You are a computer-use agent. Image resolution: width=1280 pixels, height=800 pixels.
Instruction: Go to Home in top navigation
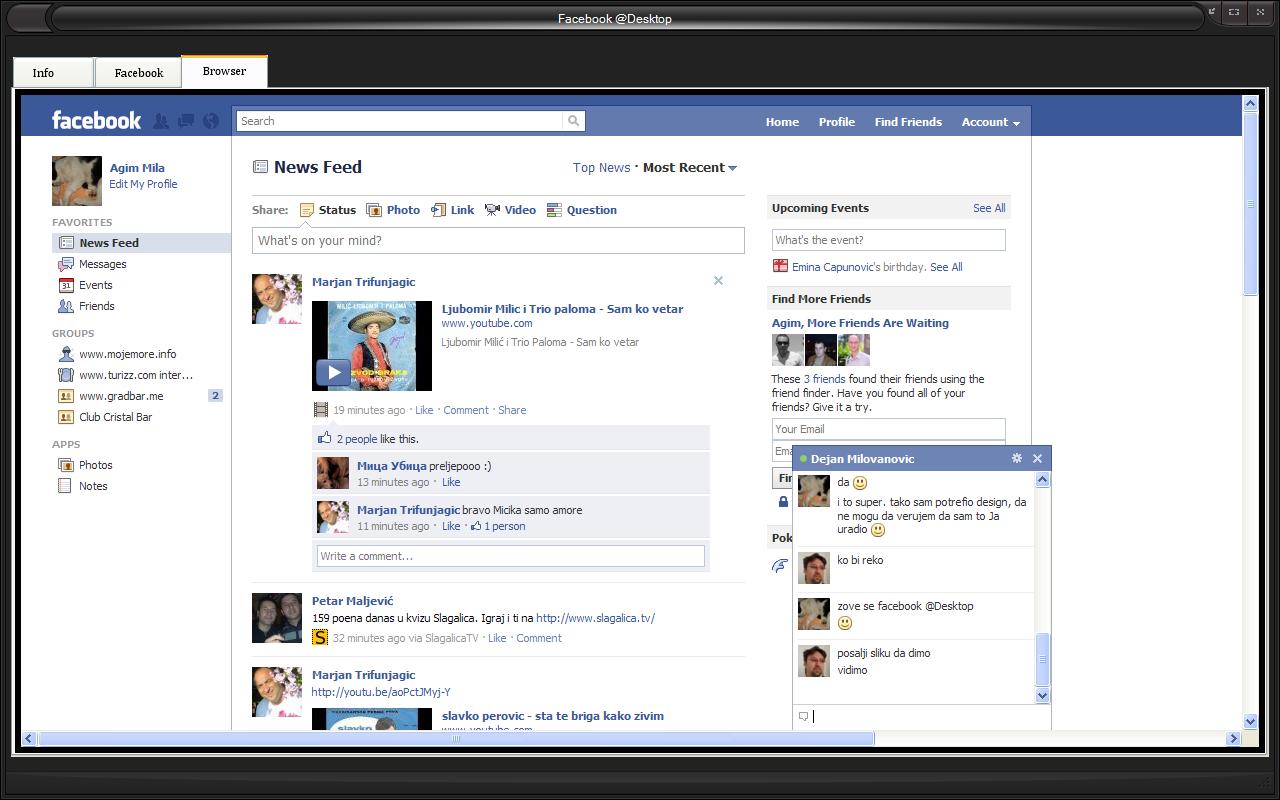[x=782, y=122]
